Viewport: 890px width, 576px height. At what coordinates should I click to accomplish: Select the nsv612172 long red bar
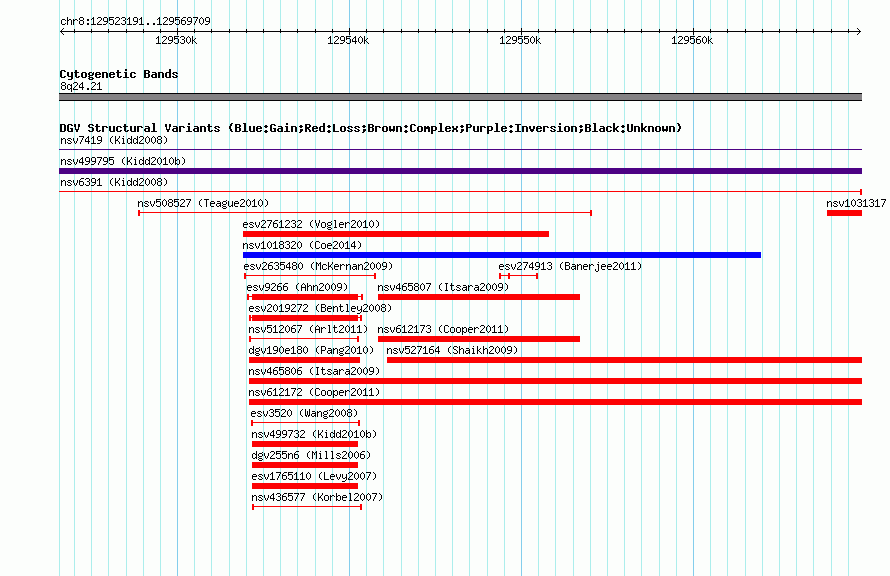coord(556,402)
